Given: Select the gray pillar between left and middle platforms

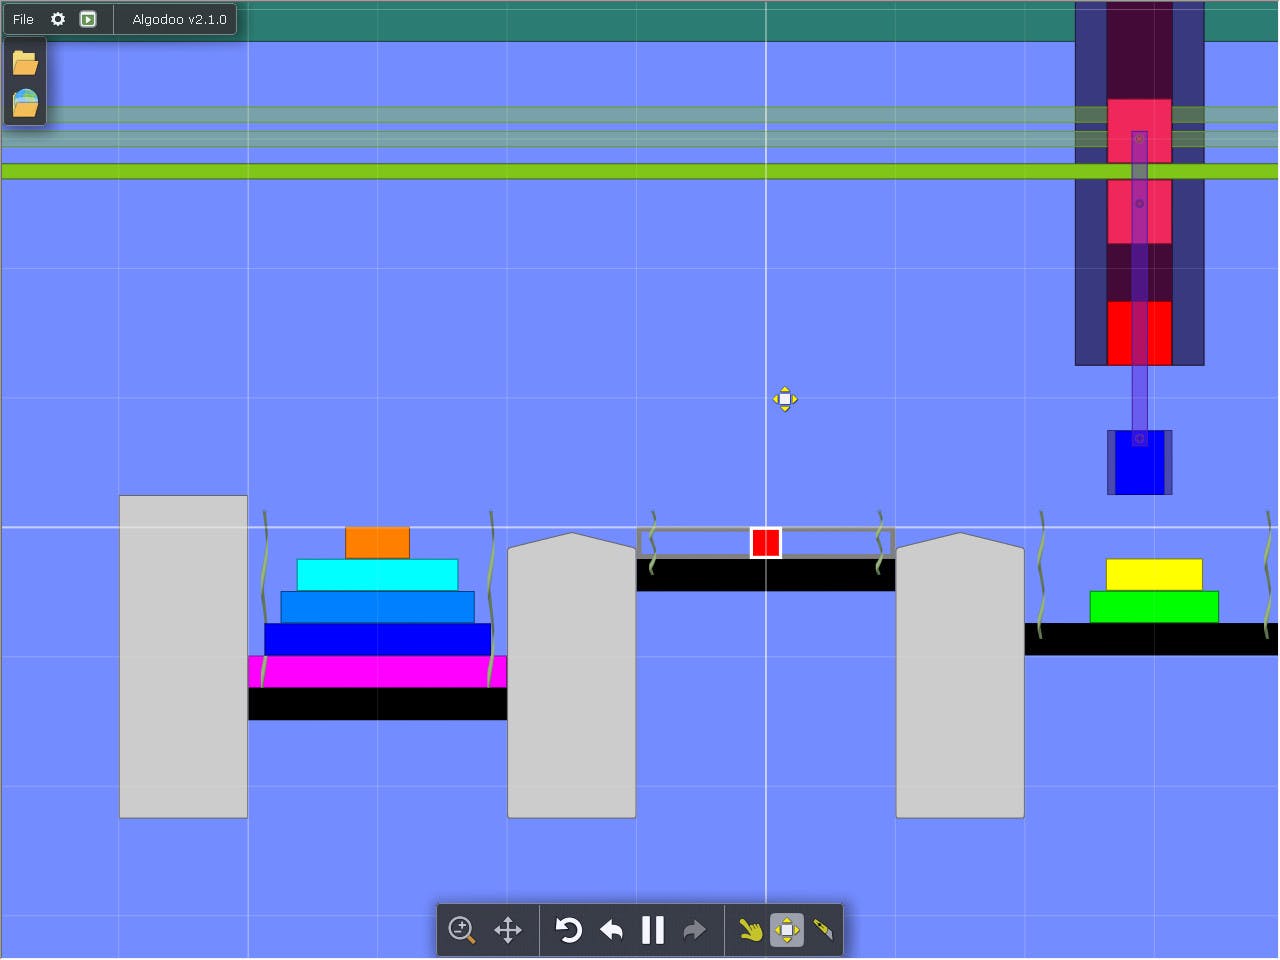Looking at the screenshot, I should pyautogui.click(x=572, y=675).
